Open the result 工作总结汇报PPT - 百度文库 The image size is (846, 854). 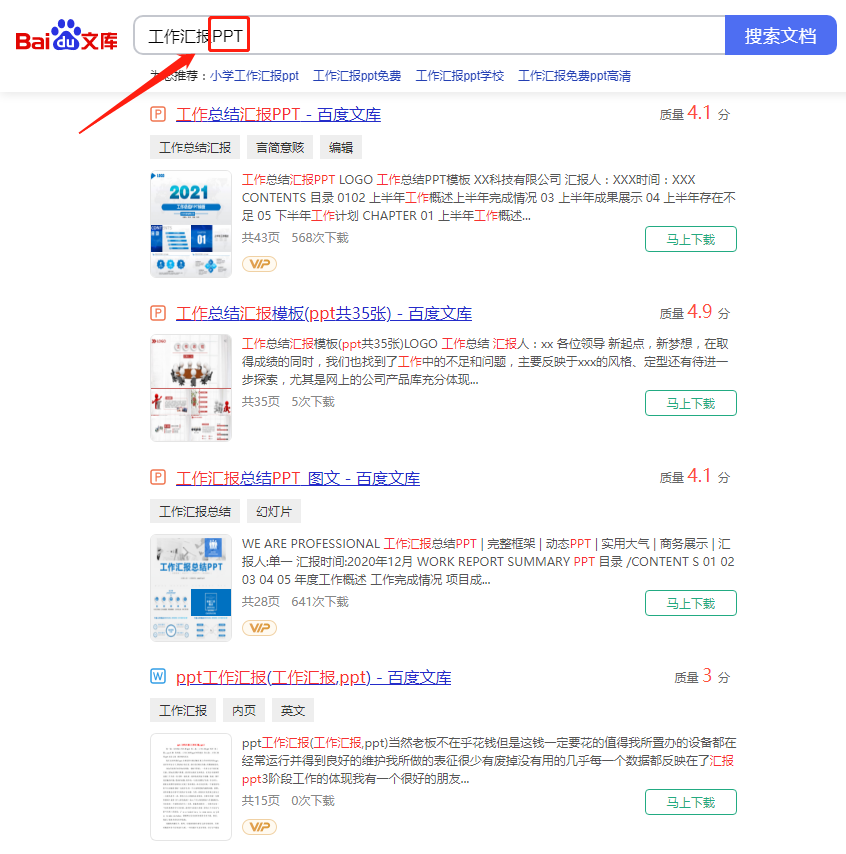pos(278,114)
